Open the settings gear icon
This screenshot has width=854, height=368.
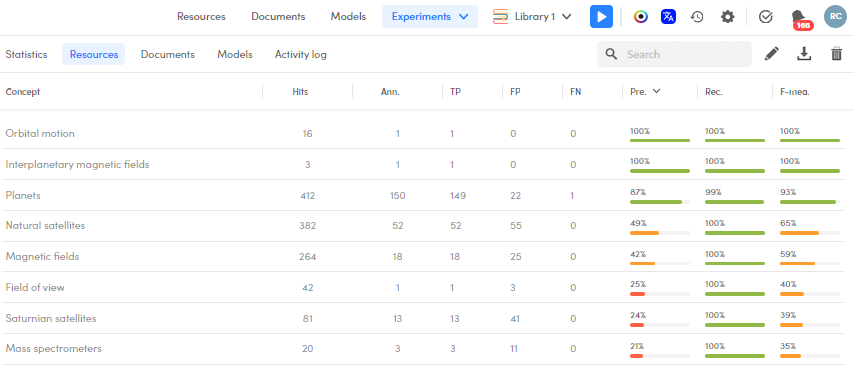[728, 17]
